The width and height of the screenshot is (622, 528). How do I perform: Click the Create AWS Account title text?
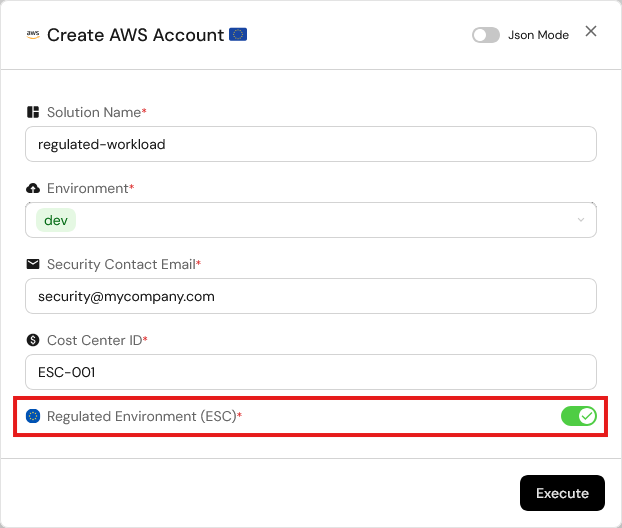click(x=135, y=35)
